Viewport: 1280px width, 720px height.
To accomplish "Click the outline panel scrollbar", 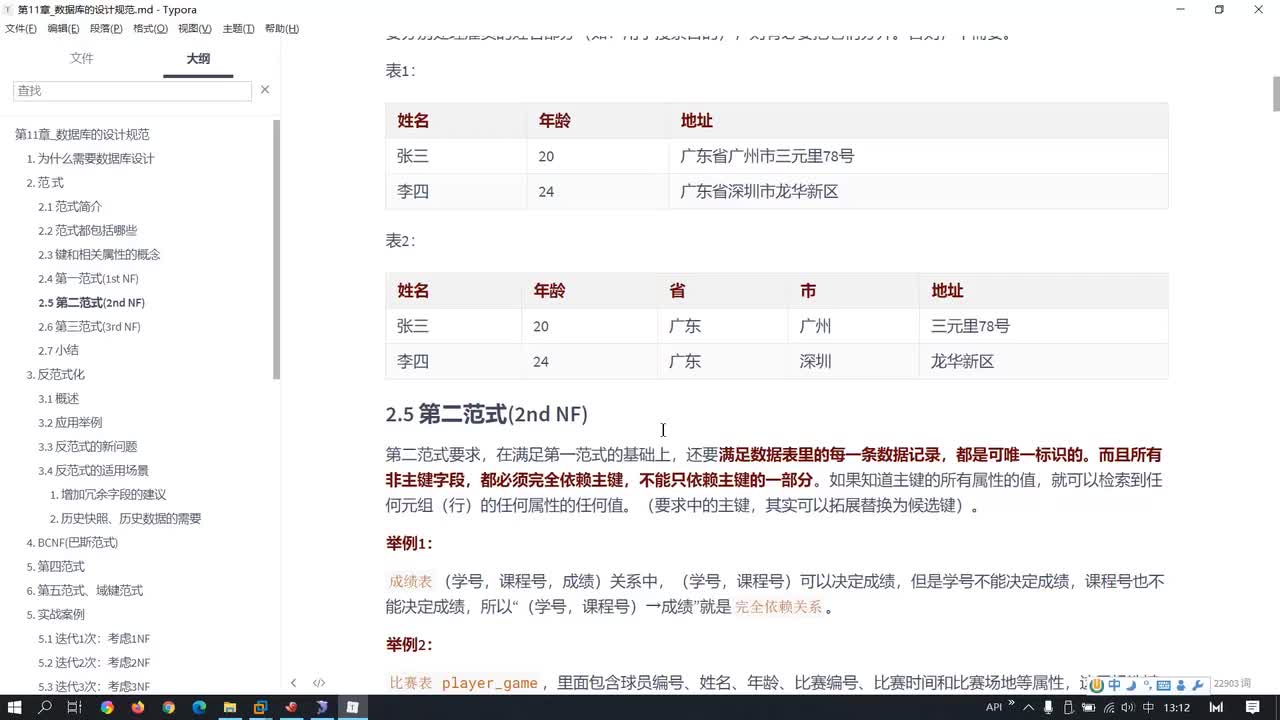I will (276, 248).
